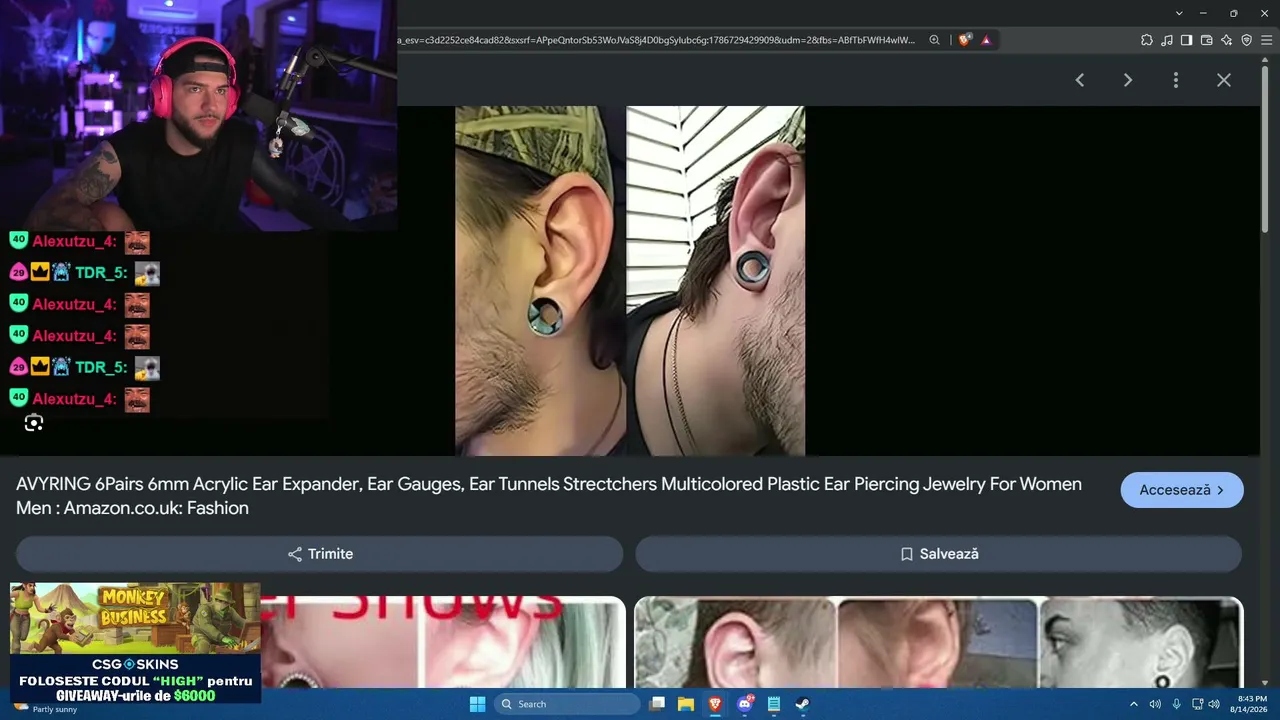Expand the hidden system tray icons chevron

coord(1134,704)
